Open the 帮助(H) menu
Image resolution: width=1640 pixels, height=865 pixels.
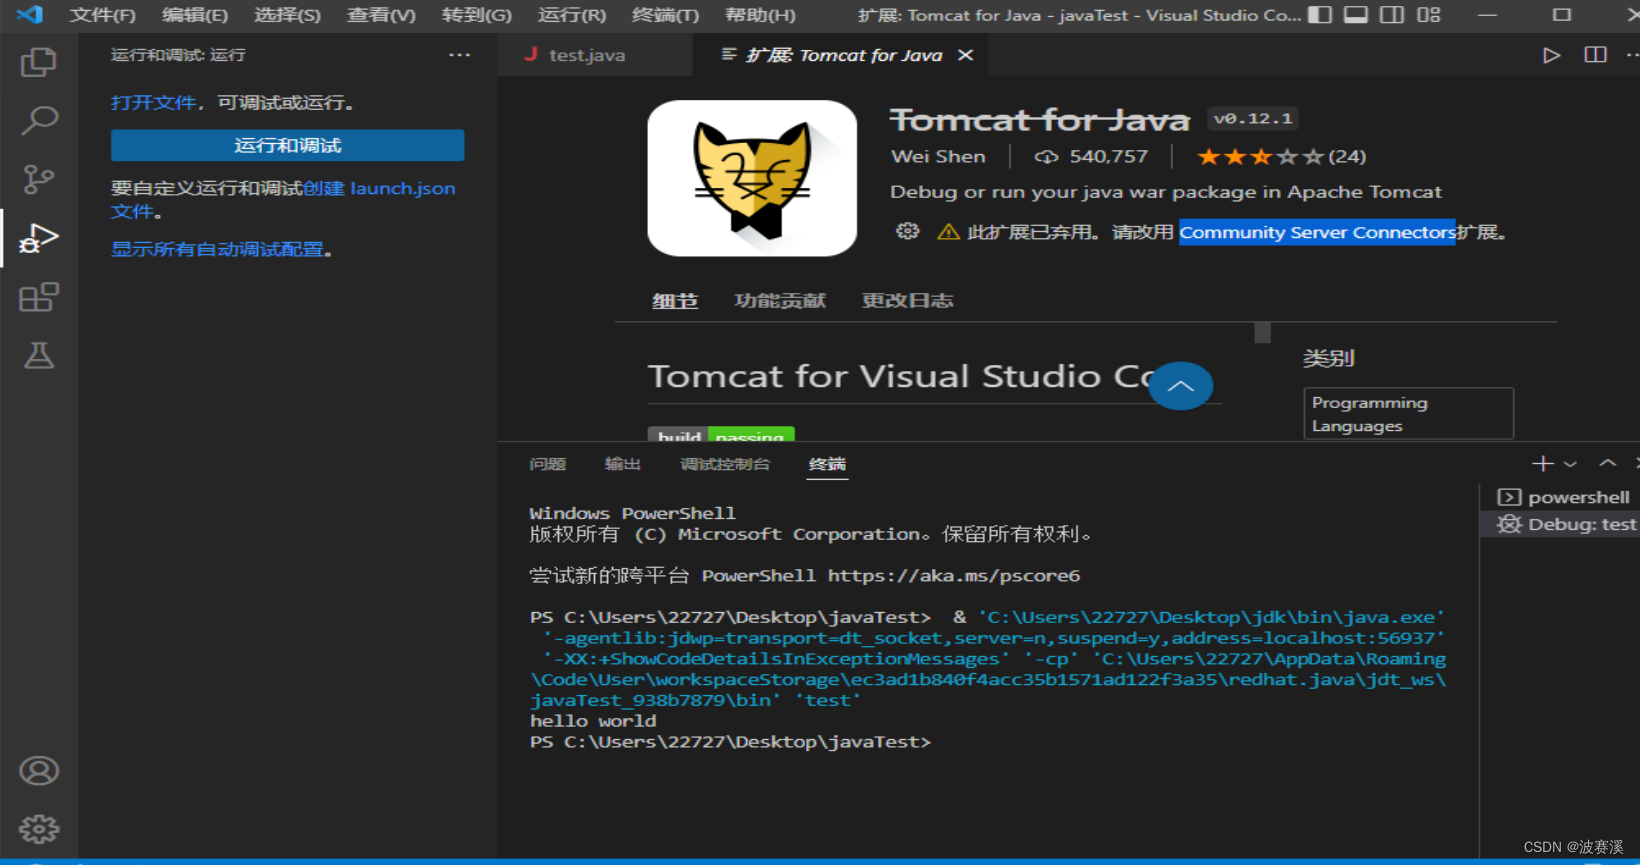click(760, 15)
